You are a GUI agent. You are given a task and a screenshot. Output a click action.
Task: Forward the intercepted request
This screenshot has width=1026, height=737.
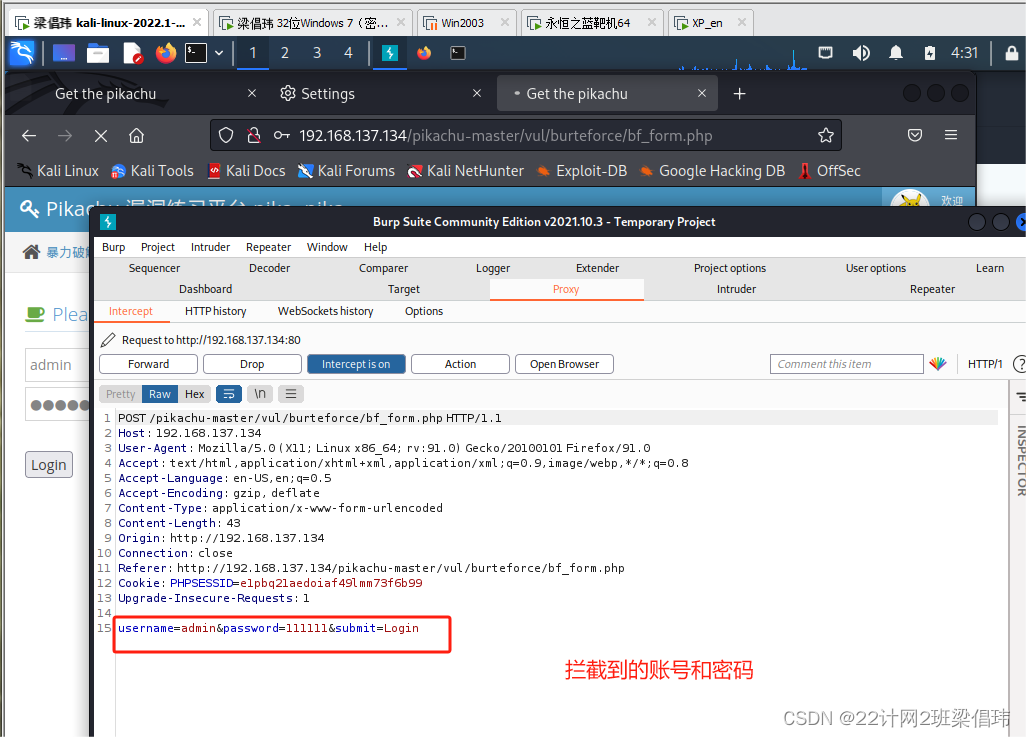[149, 364]
